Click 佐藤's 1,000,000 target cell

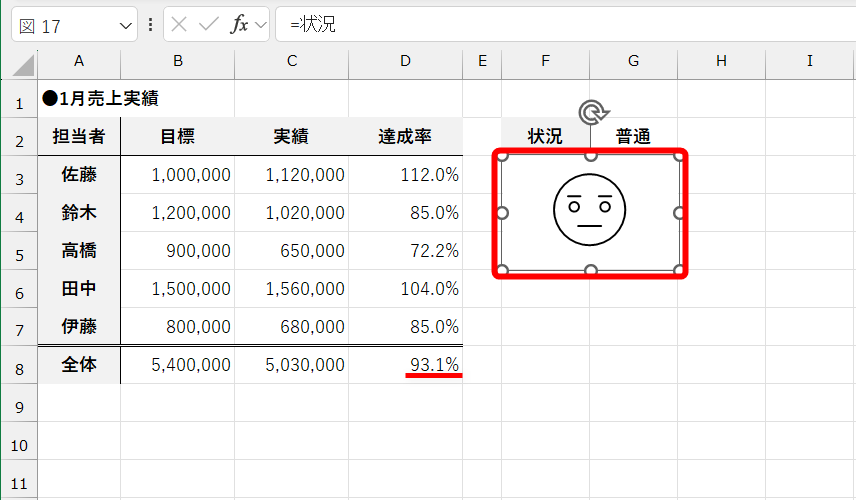(x=177, y=175)
